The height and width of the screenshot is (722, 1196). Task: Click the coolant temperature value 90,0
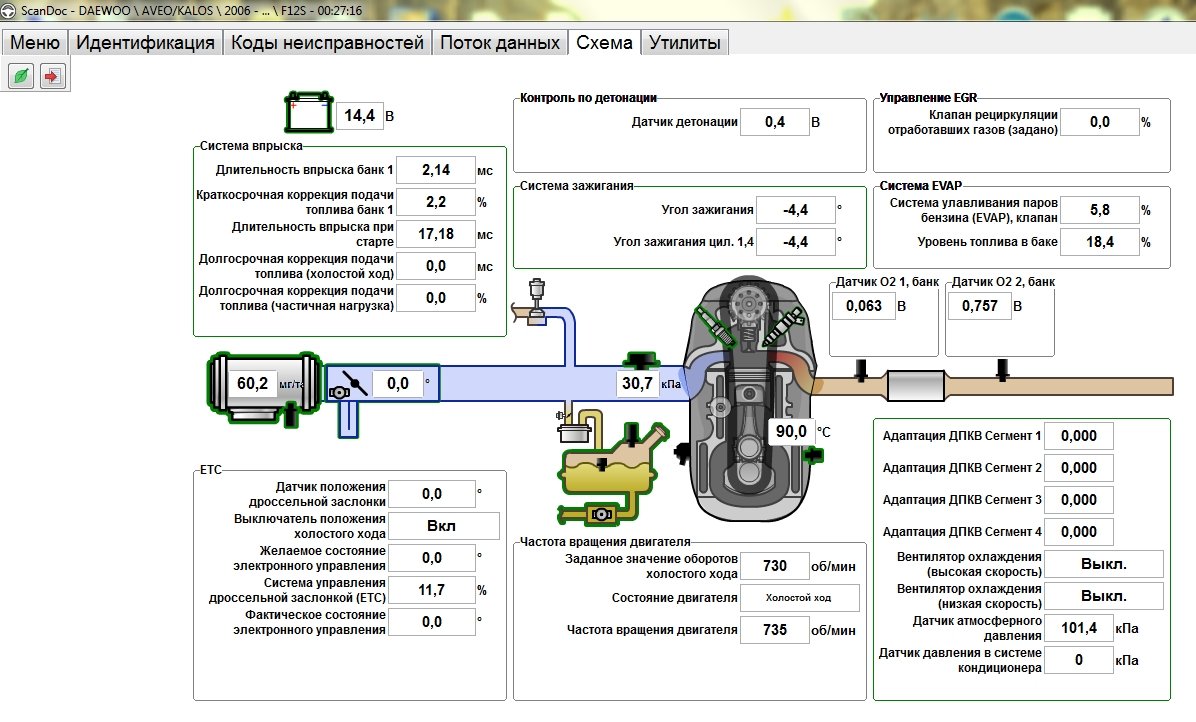click(x=790, y=431)
